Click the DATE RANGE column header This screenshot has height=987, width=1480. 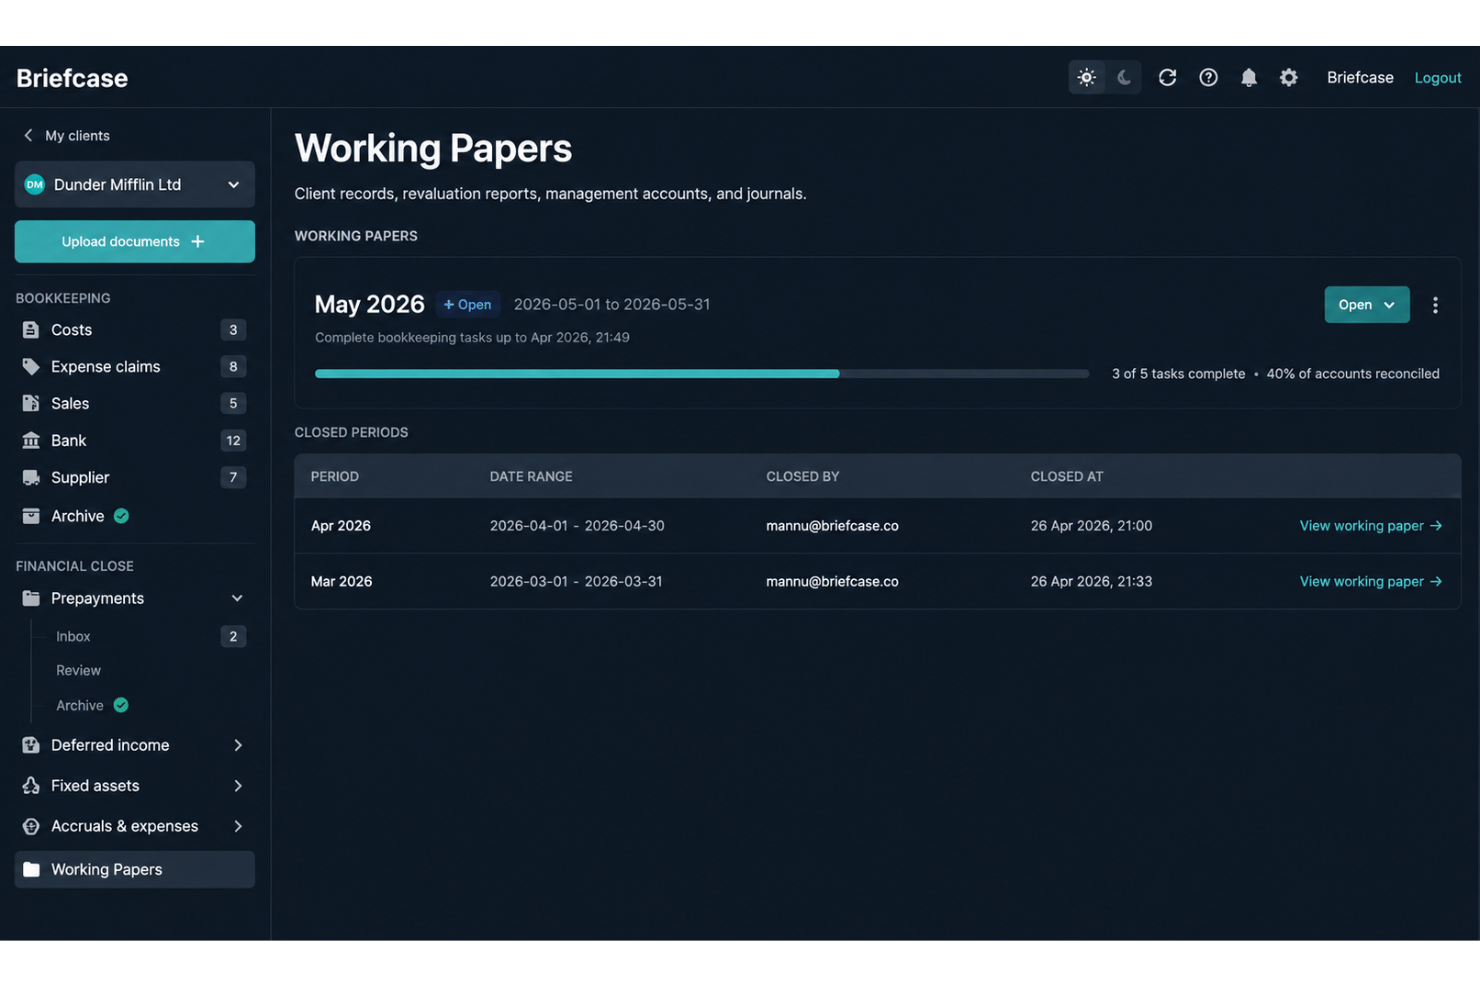[531, 477]
